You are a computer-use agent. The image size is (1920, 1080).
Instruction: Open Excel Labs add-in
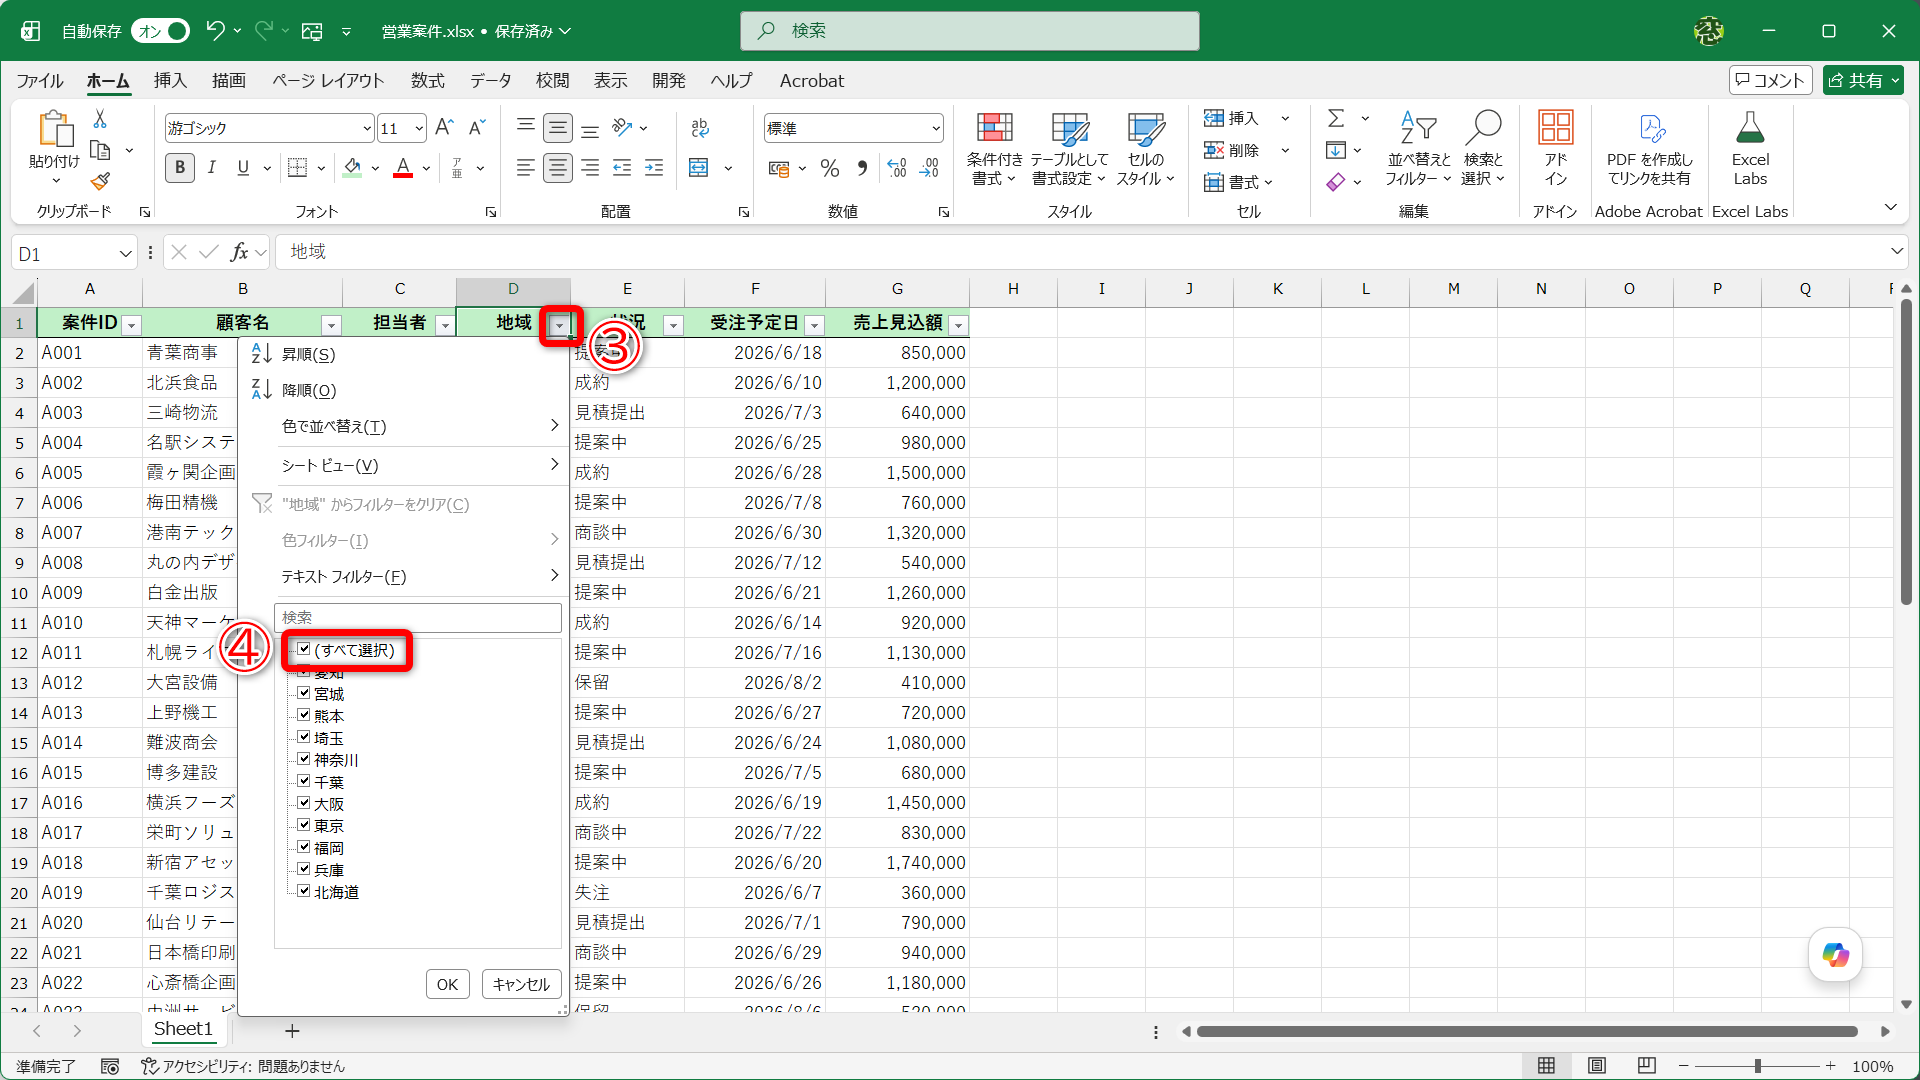[x=1750, y=149]
